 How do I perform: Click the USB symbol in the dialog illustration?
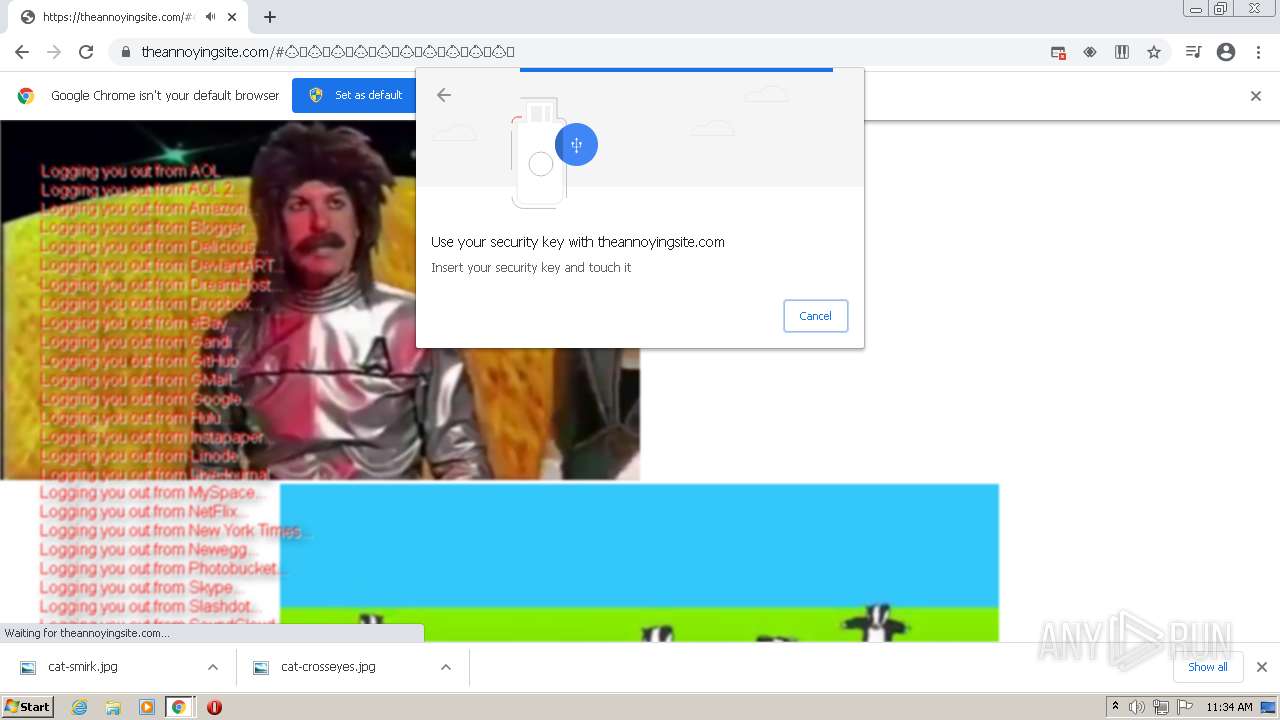click(x=576, y=145)
